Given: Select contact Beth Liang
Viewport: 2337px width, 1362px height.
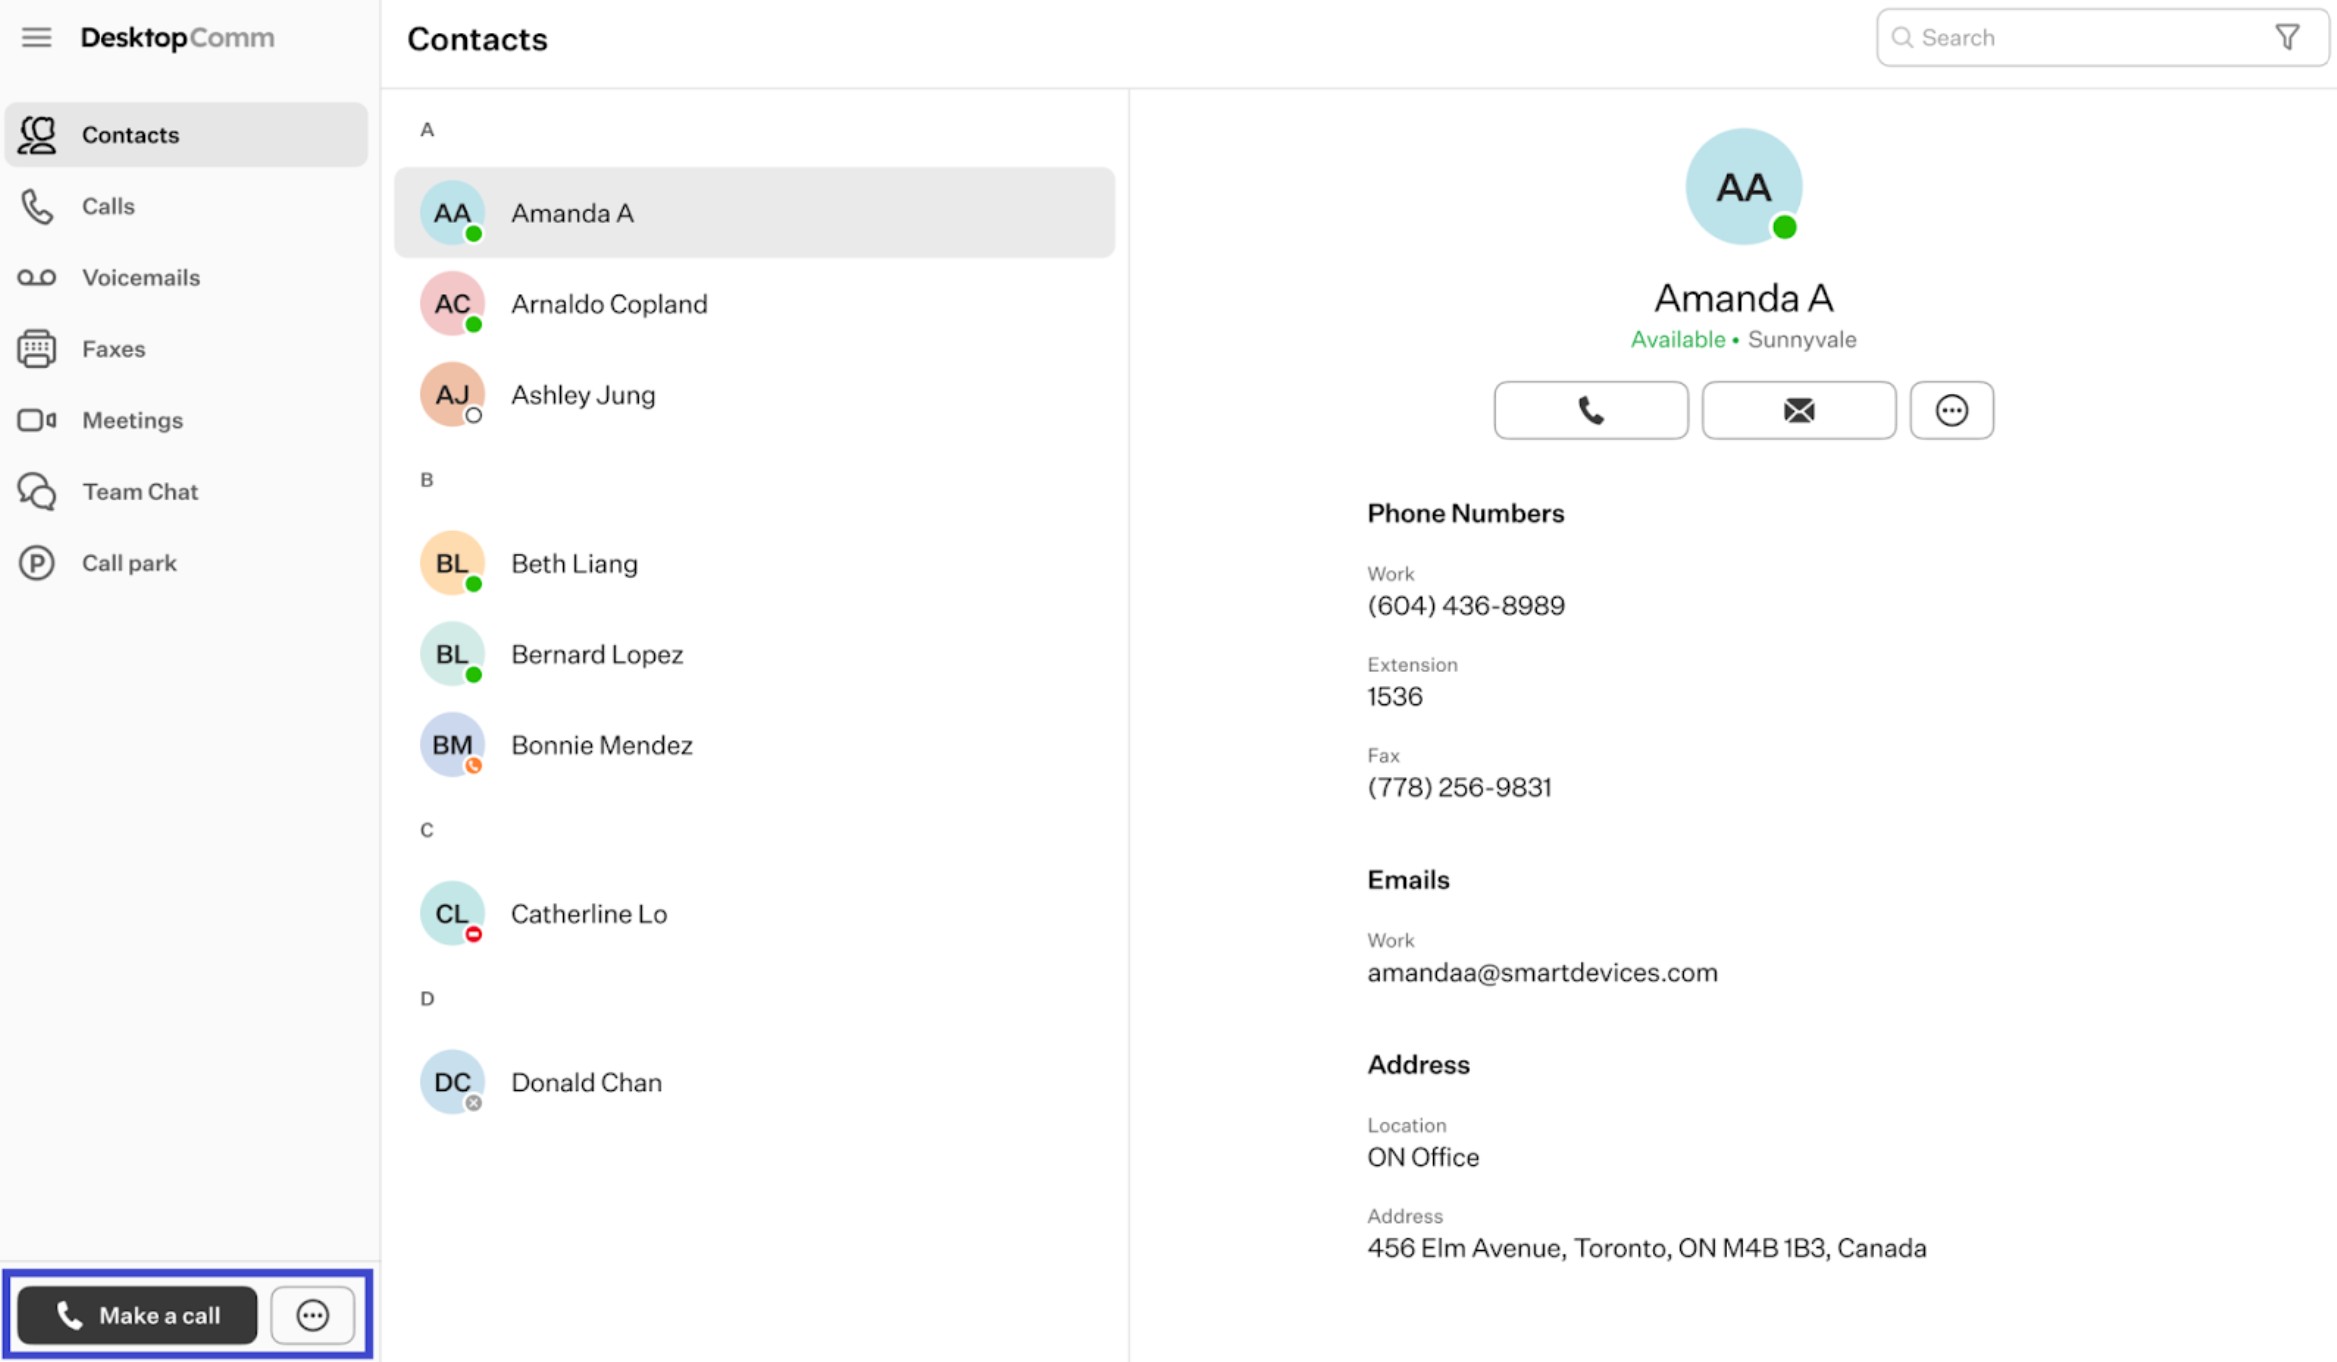Looking at the screenshot, I should click(754, 563).
